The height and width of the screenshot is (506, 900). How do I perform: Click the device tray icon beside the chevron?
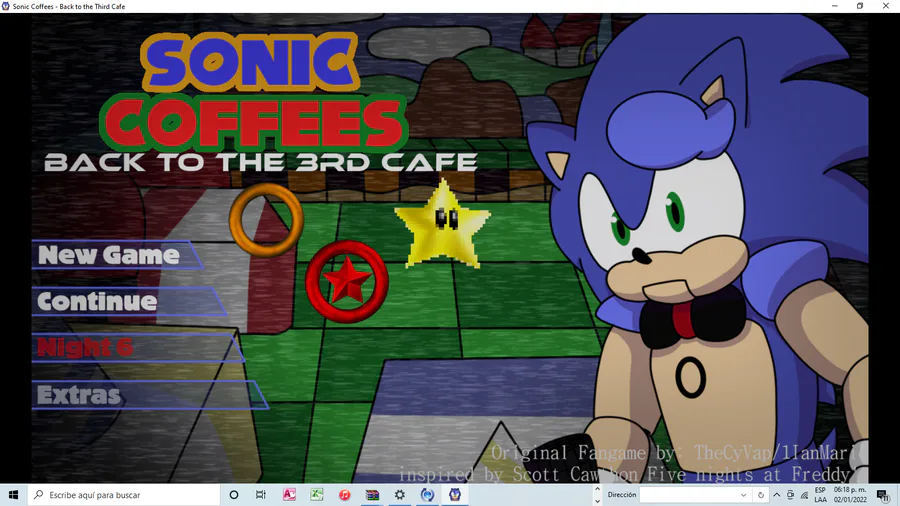point(790,495)
